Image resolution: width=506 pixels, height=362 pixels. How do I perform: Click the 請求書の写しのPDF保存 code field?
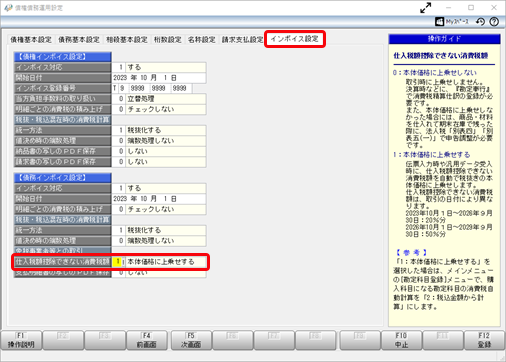pos(119,162)
